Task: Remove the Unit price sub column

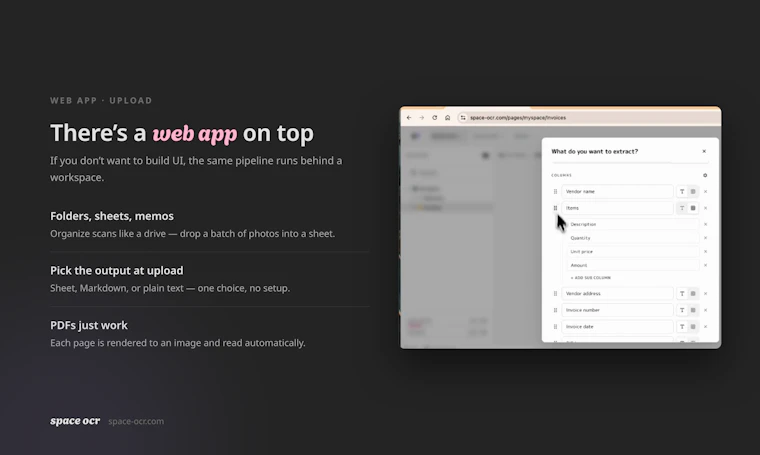Action: [706, 251]
